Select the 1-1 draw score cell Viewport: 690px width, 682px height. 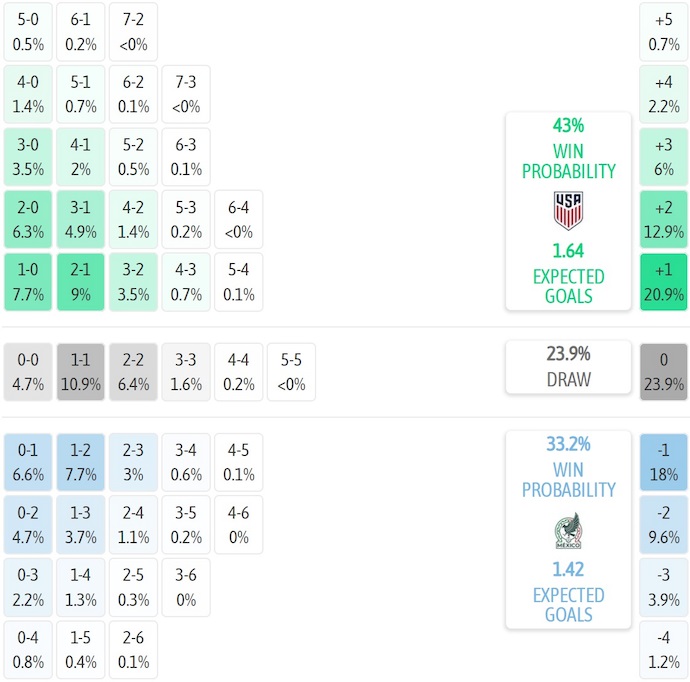point(81,372)
